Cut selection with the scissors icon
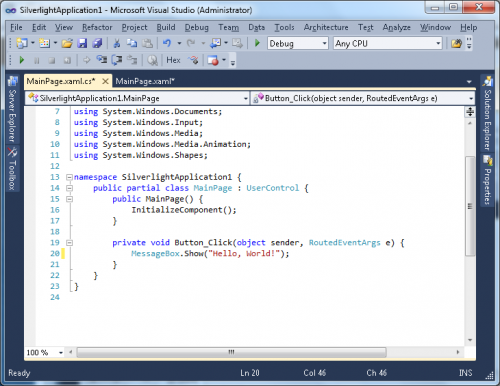Image resolution: width=500 pixels, height=386 pixels. tap(117, 43)
